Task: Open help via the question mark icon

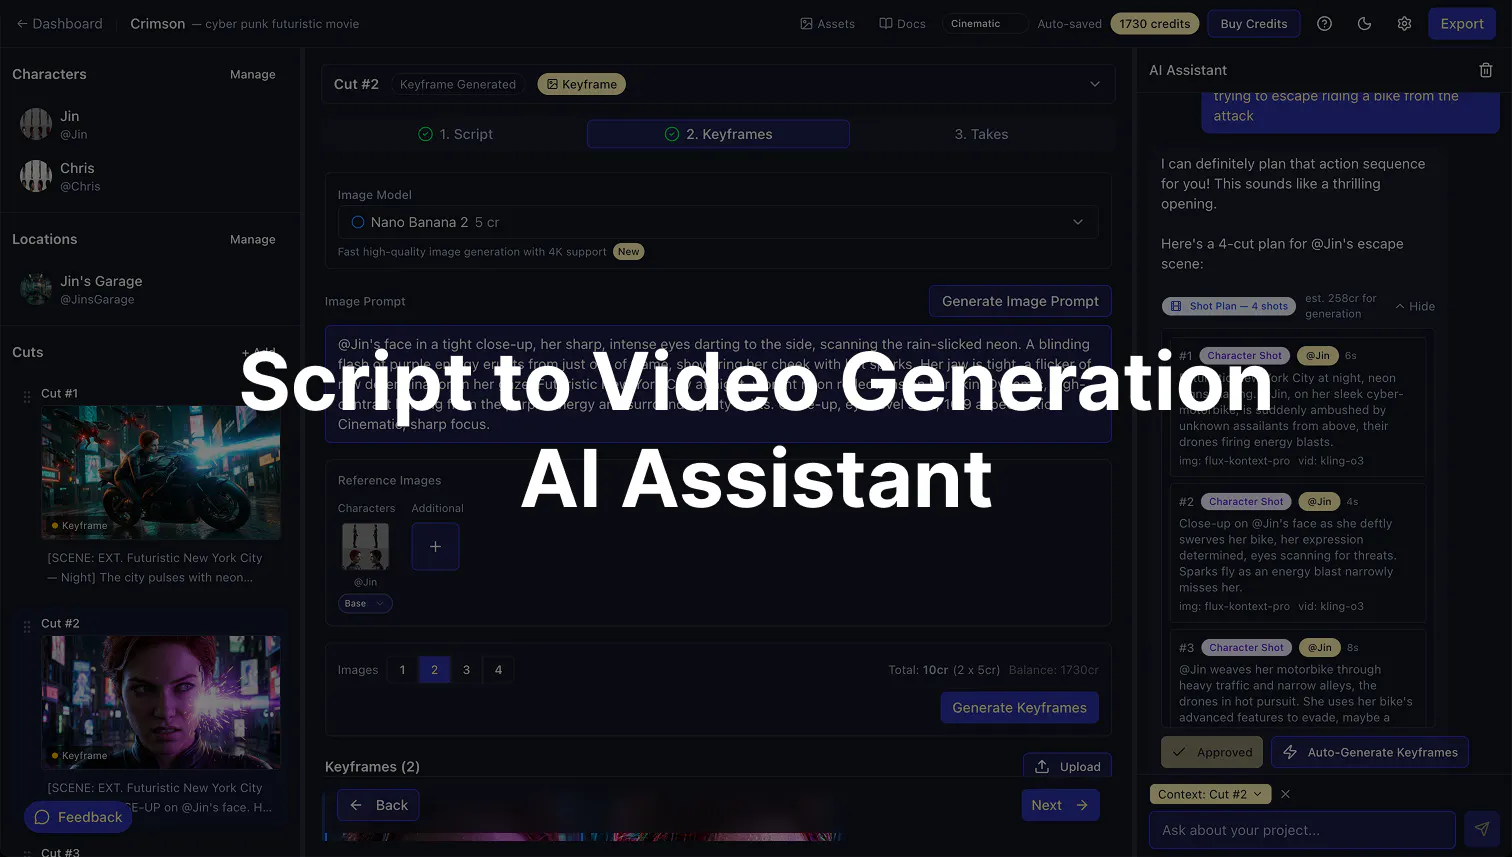Action: tap(1324, 23)
